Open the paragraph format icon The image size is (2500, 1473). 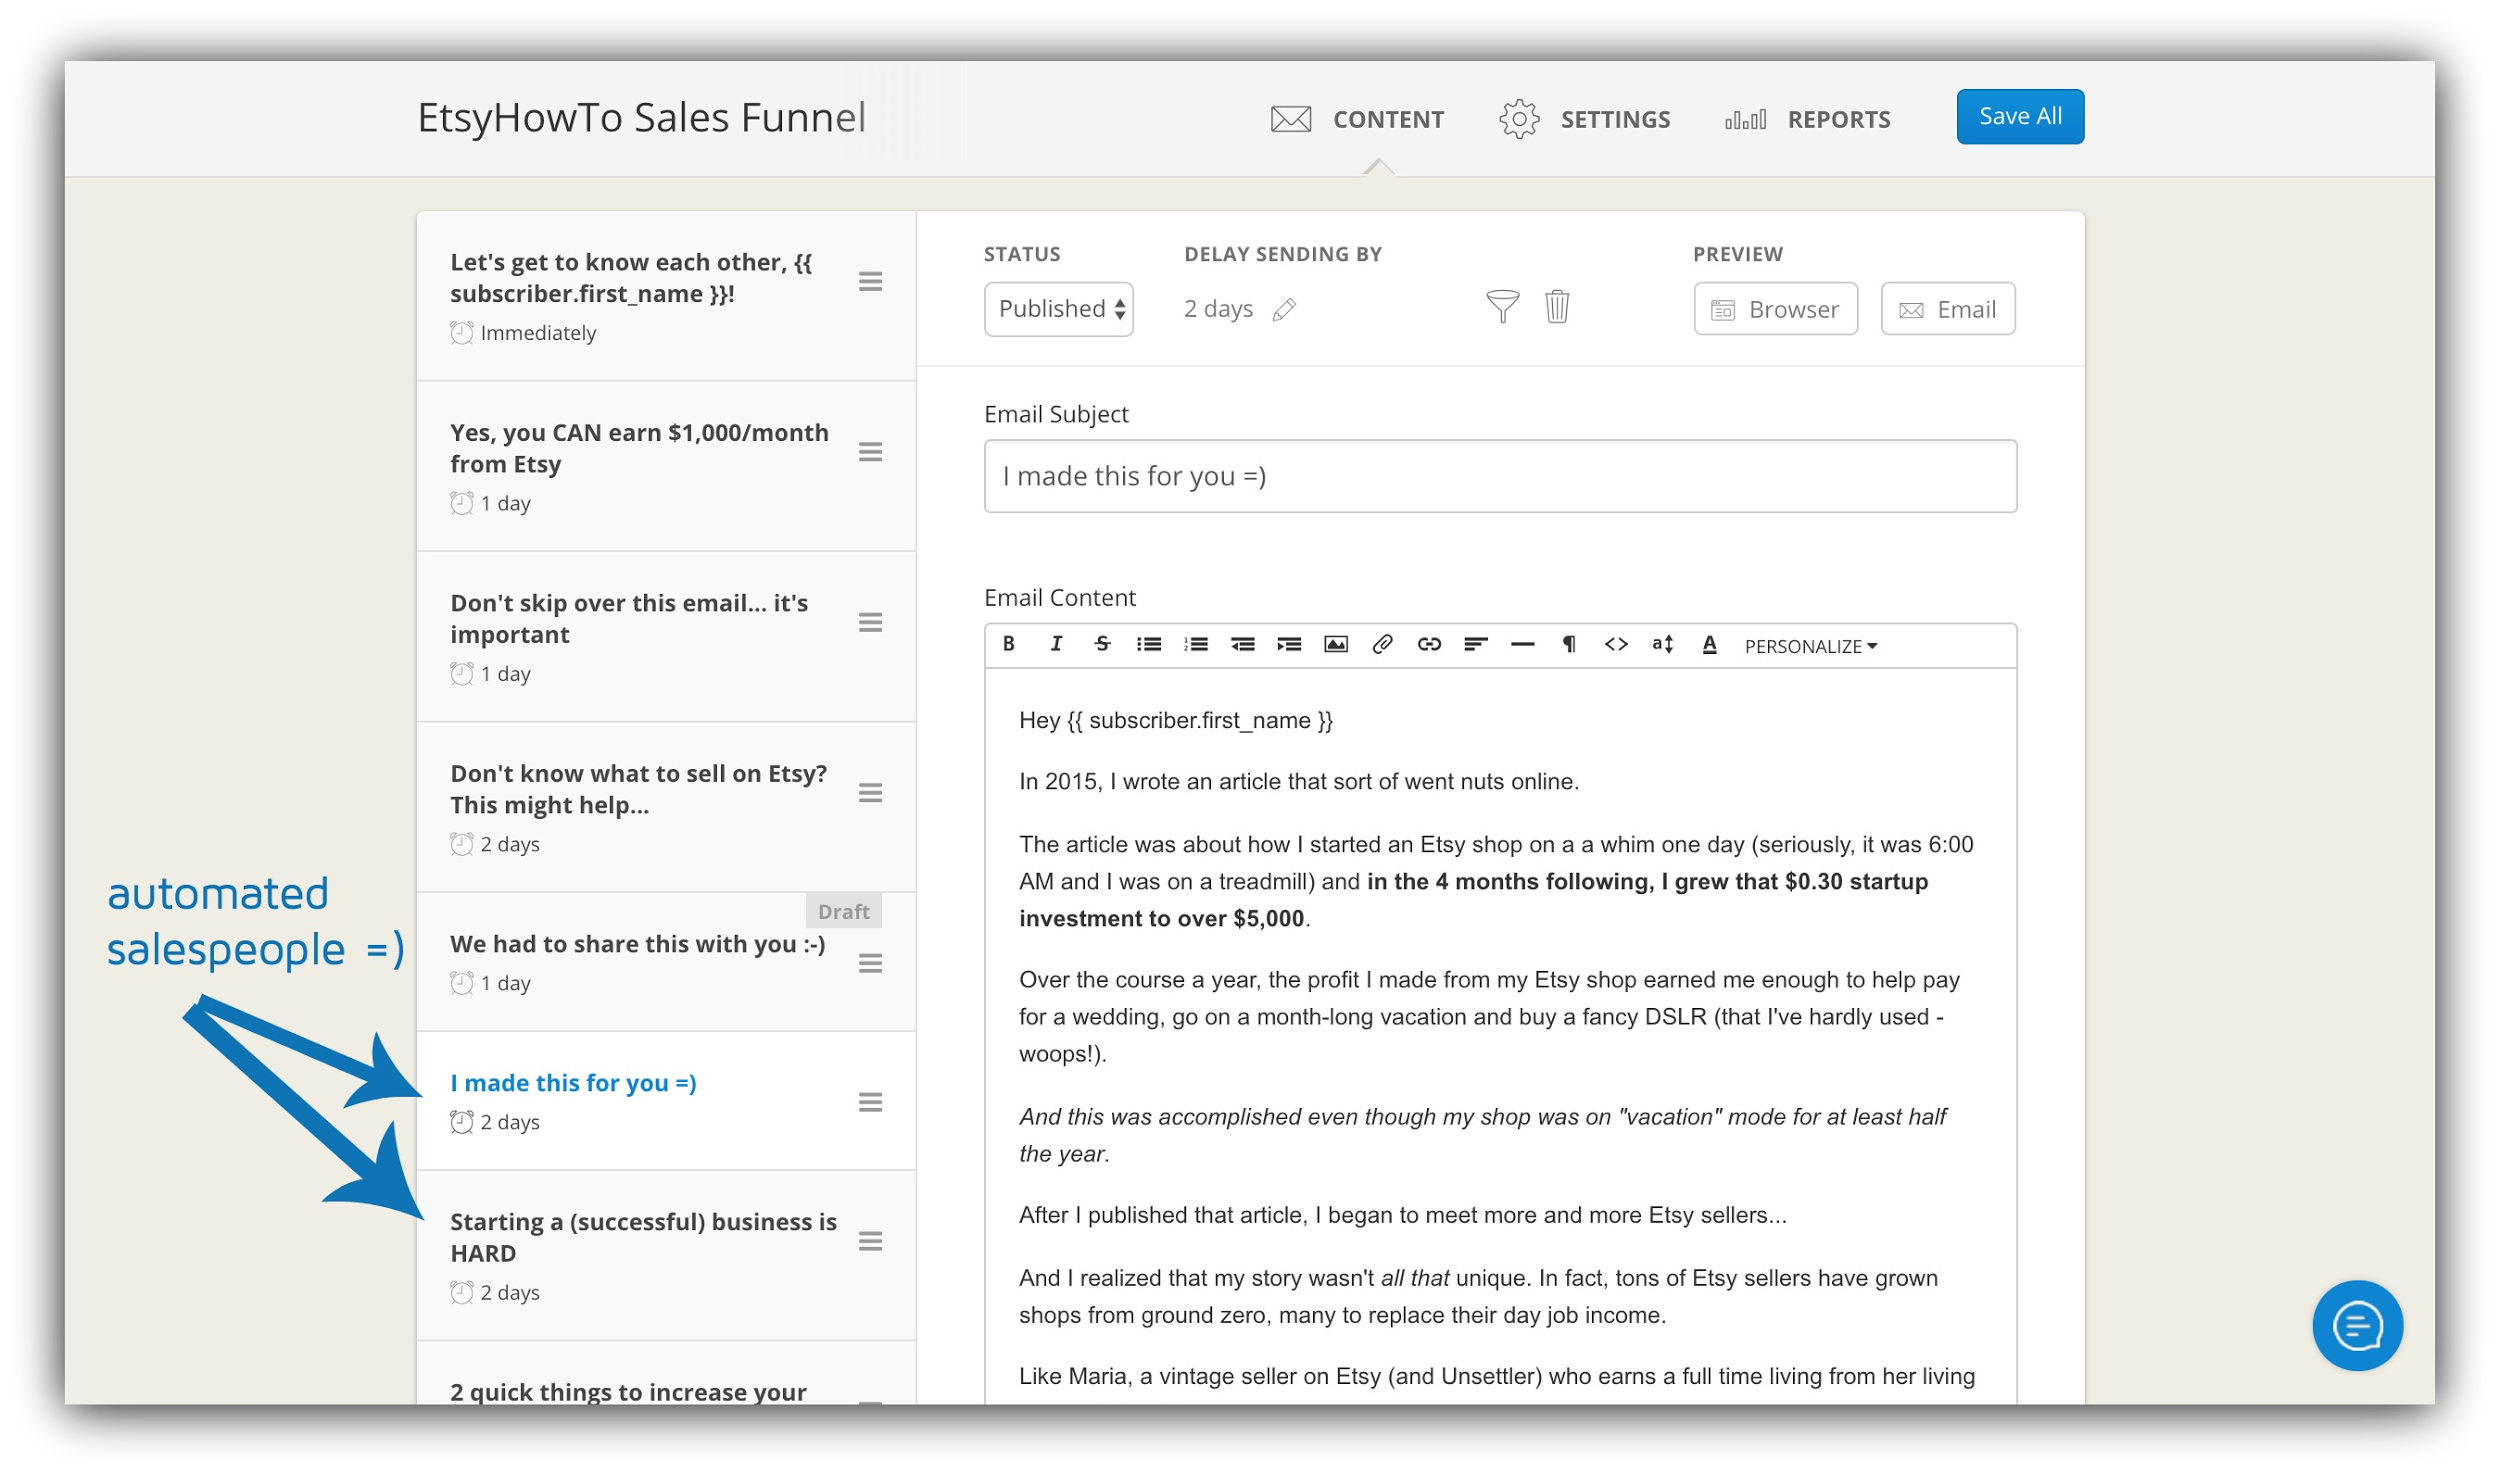point(1570,644)
